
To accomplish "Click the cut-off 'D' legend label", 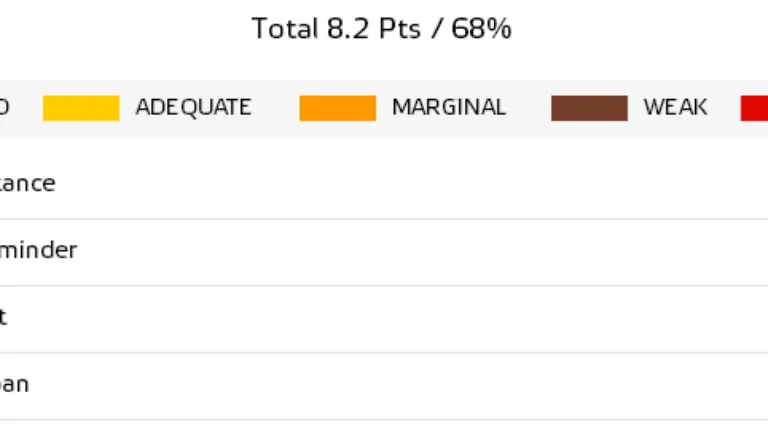I will pos(4,108).
